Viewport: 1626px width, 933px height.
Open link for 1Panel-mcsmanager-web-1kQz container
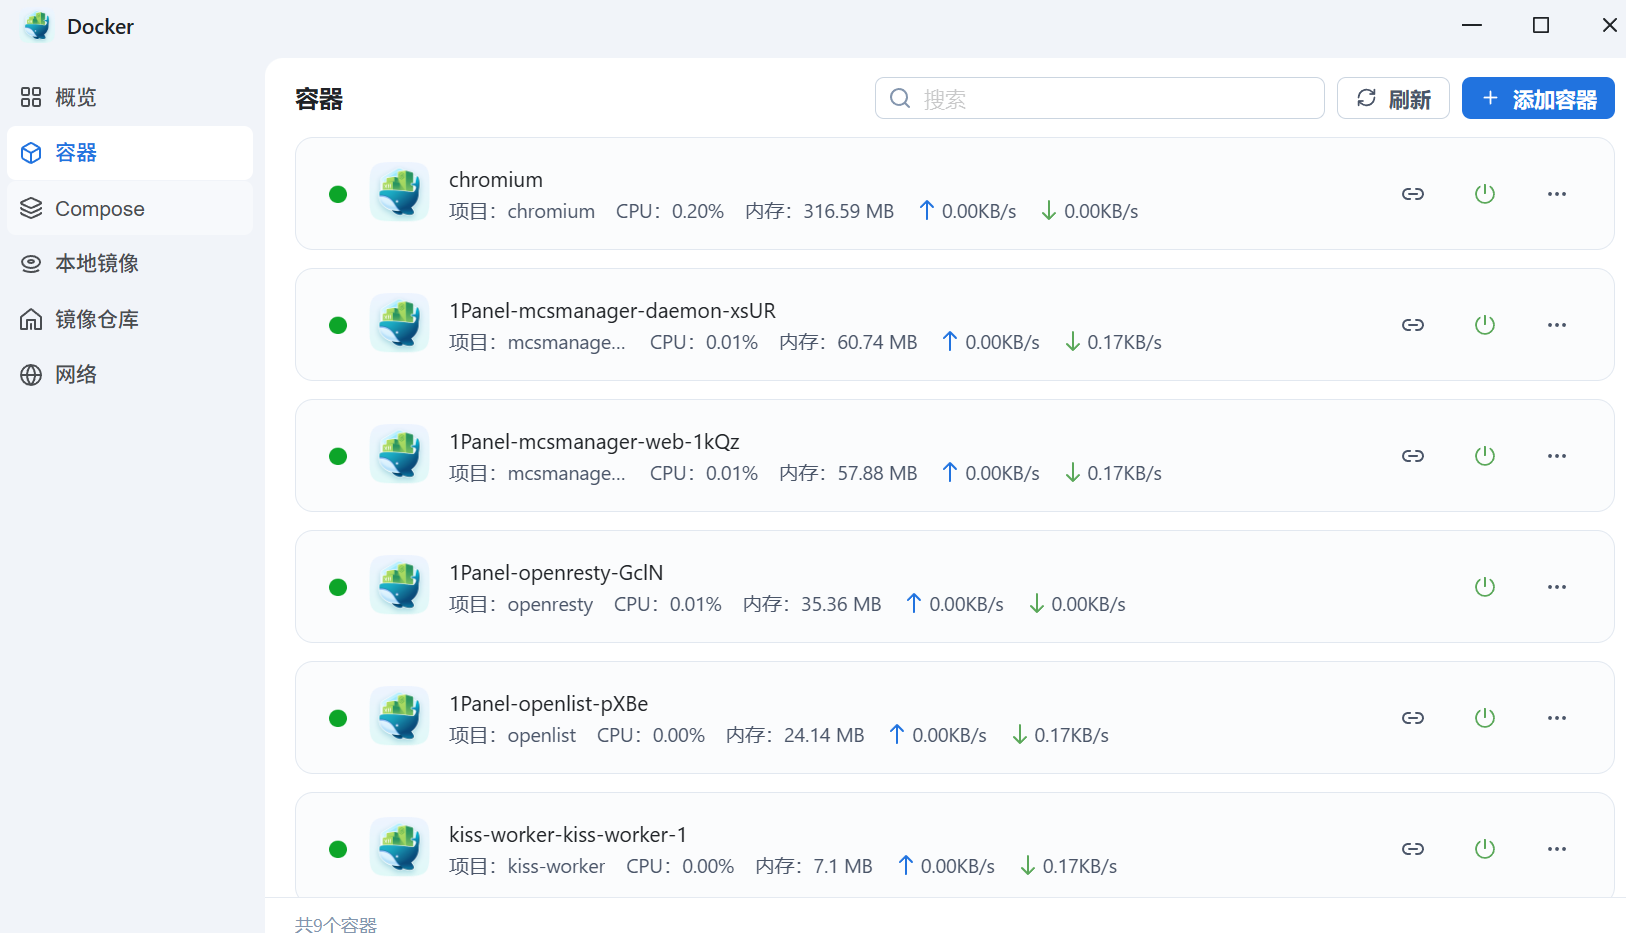click(x=1412, y=456)
